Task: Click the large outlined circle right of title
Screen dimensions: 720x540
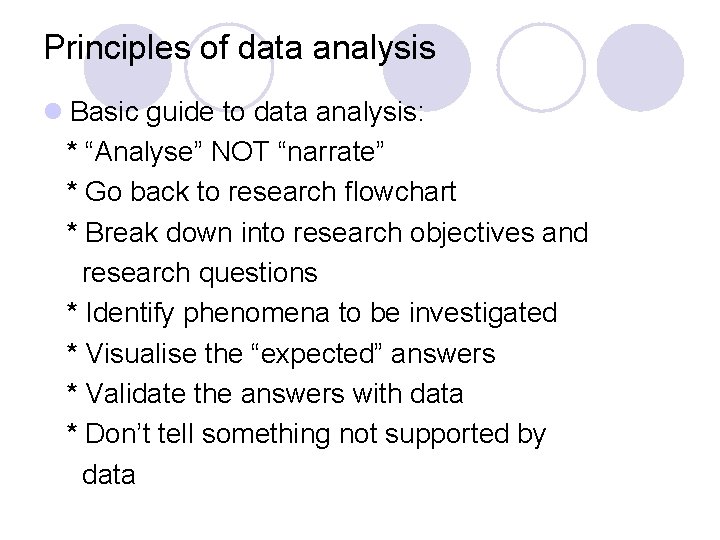Action: coord(541,66)
